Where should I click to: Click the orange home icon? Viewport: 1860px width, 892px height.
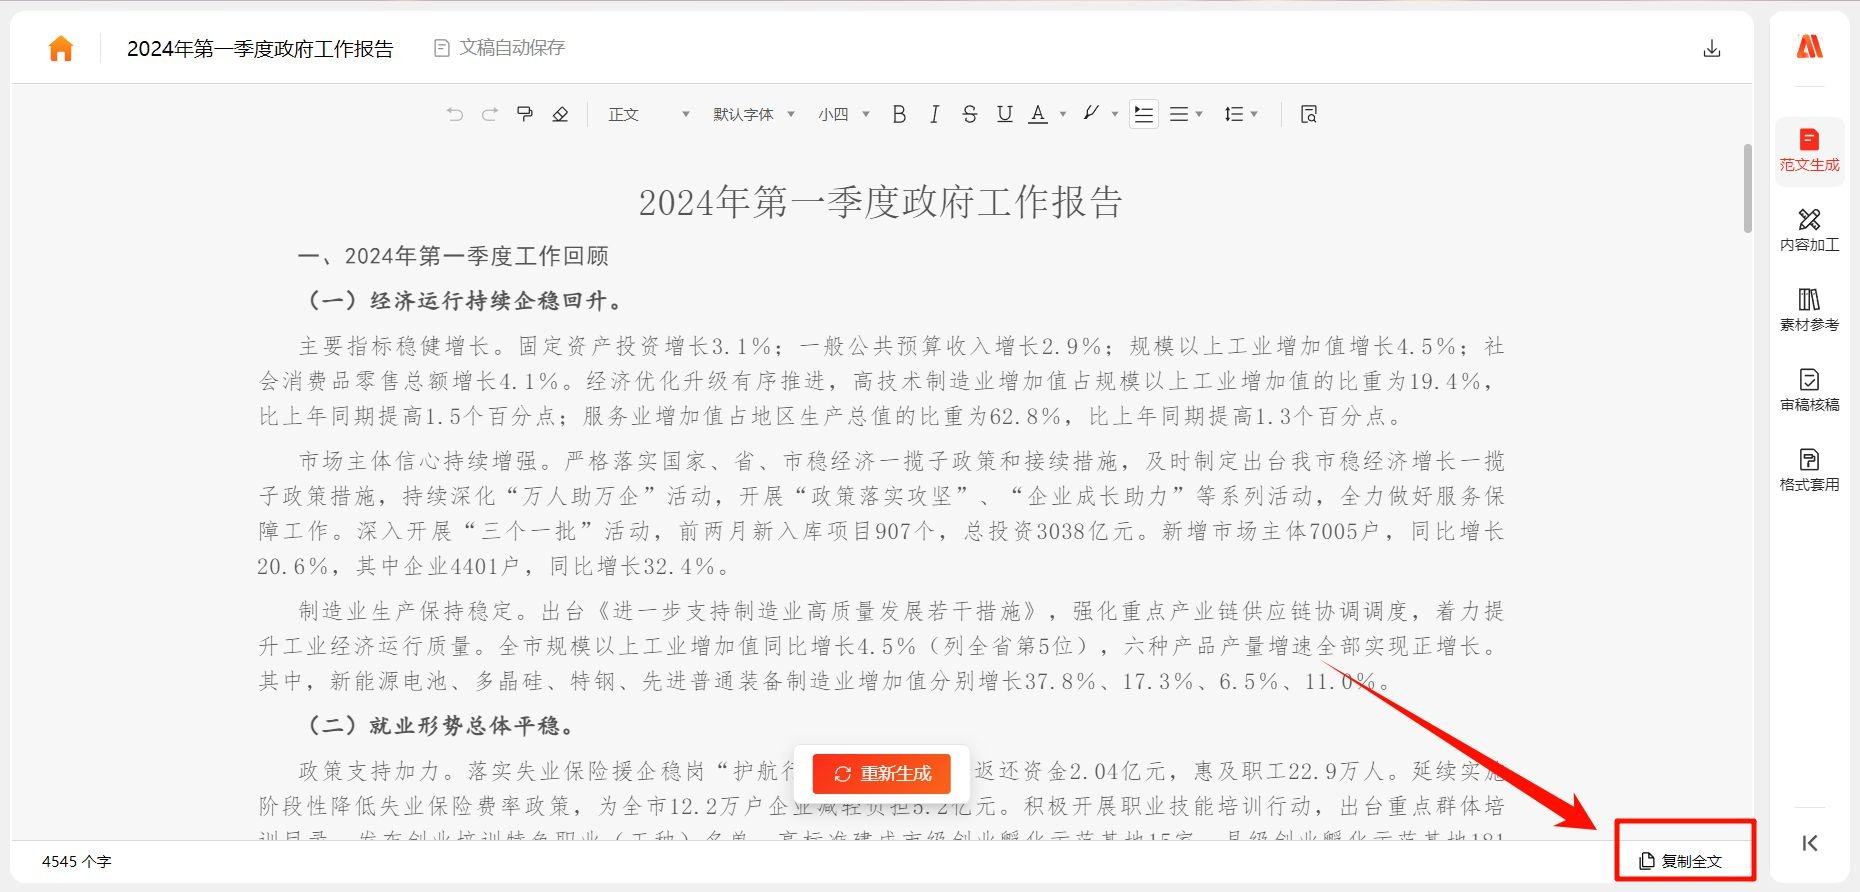tap(61, 48)
